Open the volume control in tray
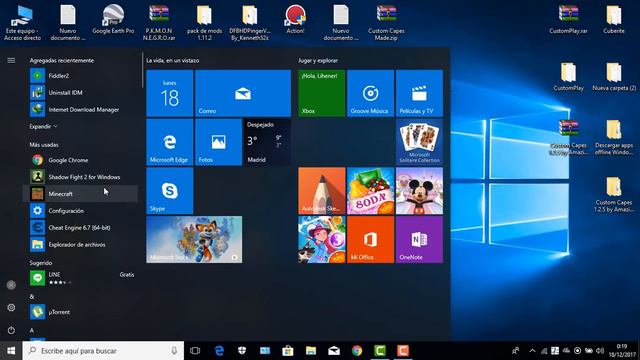 pyautogui.click(x=600, y=351)
